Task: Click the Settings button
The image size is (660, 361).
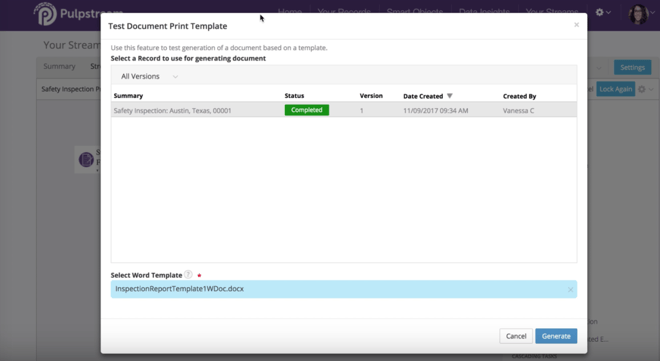Action: pyautogui.click(x=632, y=67)
